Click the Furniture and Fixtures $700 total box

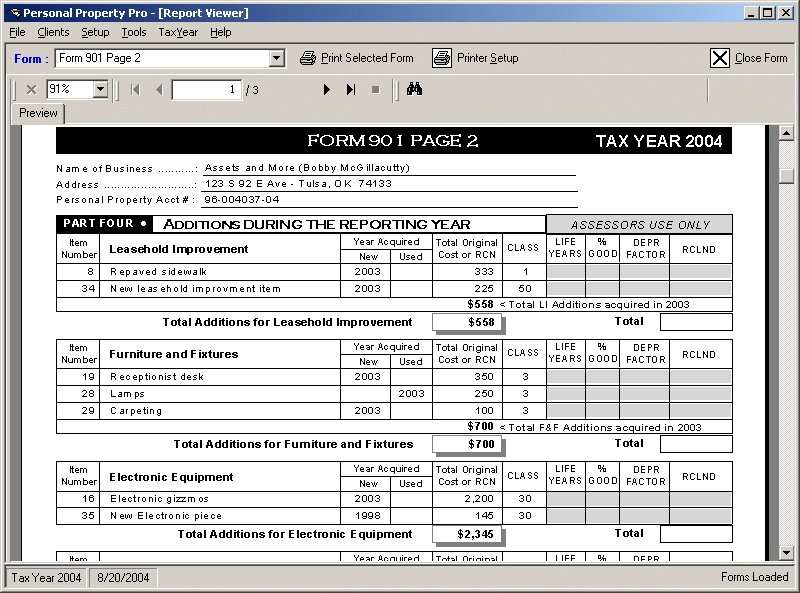[467, 444]
